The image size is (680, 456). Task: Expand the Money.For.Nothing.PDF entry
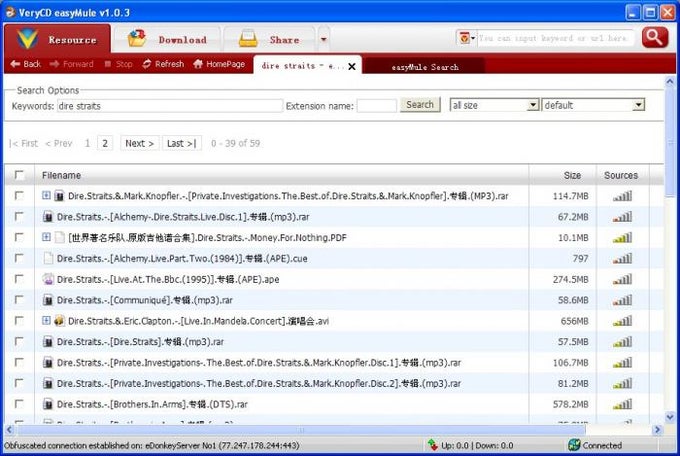pos(46,237)
